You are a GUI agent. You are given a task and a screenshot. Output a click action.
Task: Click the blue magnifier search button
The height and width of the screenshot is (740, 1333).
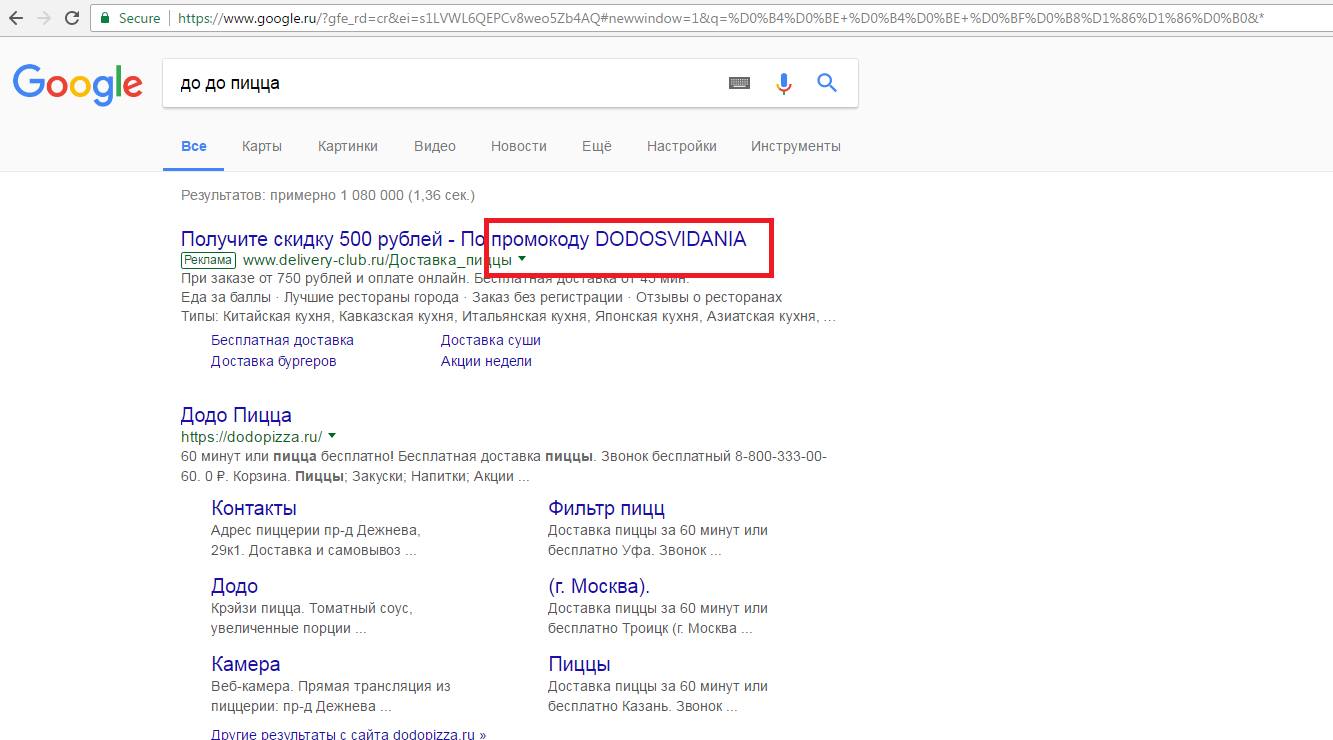click(x=827, y=83)
